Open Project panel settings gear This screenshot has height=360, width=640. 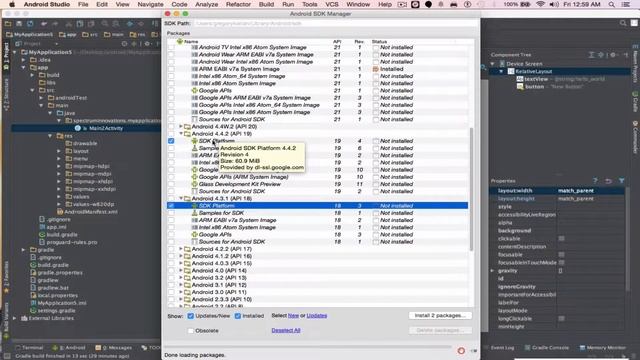click(x=147, y=44)
